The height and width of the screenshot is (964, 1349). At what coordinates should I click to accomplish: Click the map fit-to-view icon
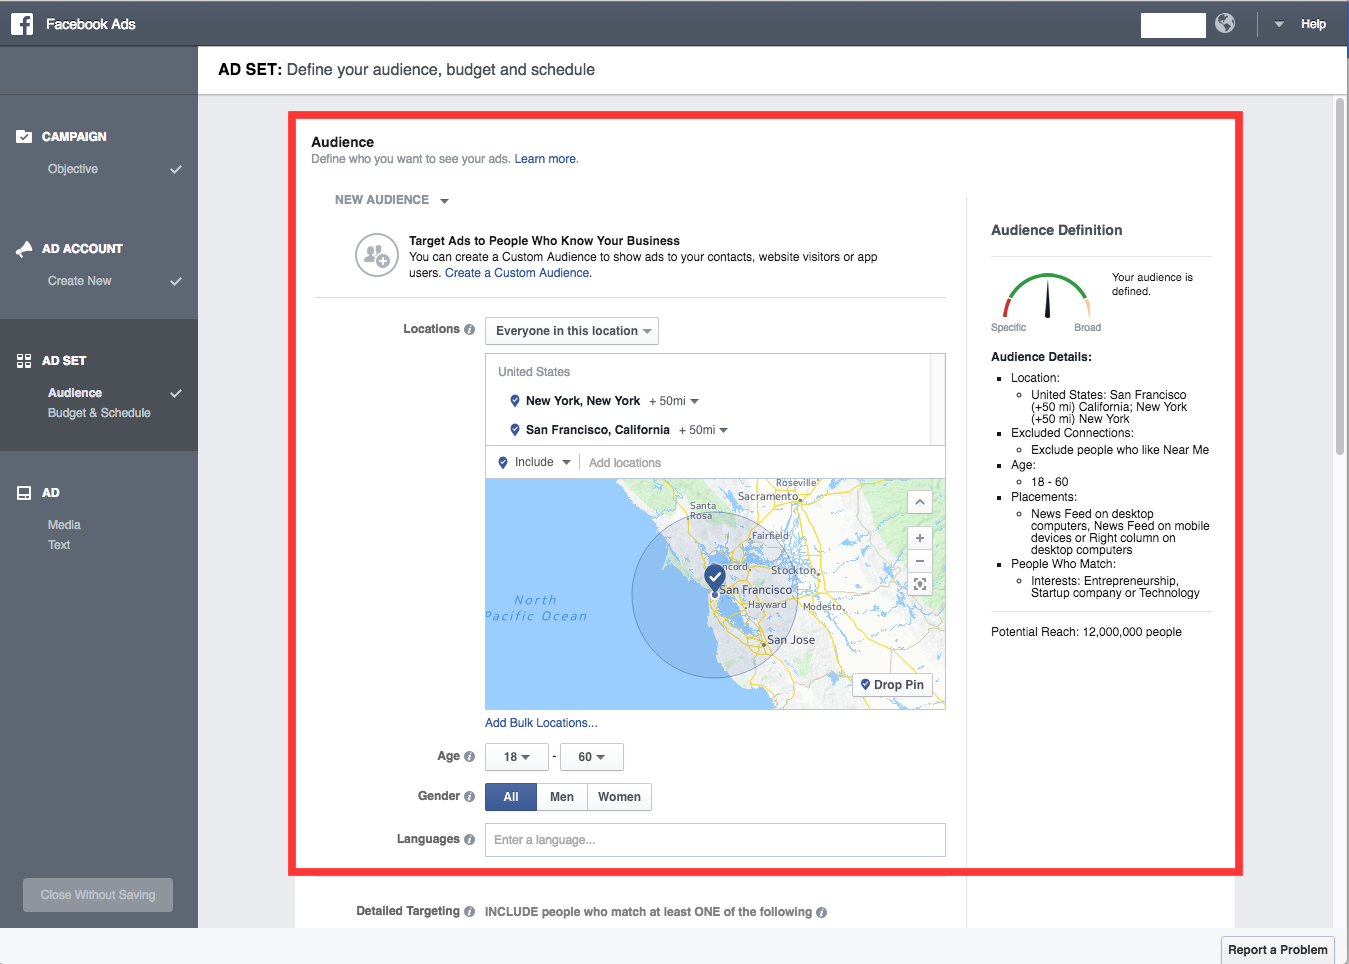[x=920, y=584]
